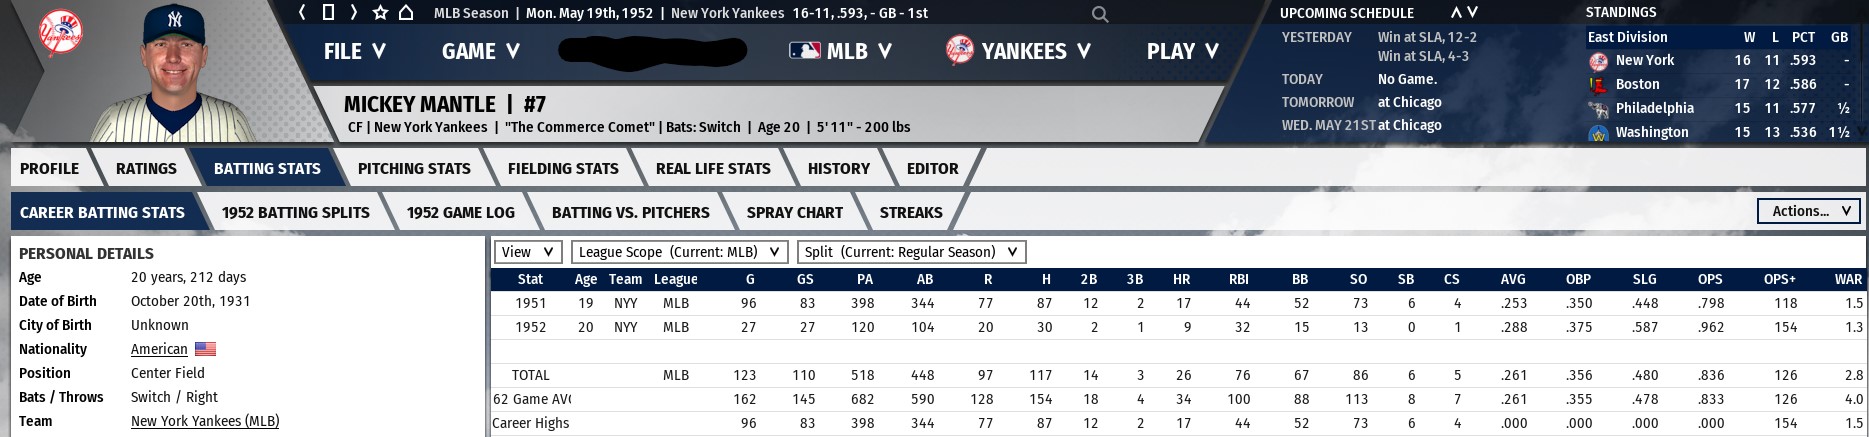Click the home icon in top bar

(406, 13)
